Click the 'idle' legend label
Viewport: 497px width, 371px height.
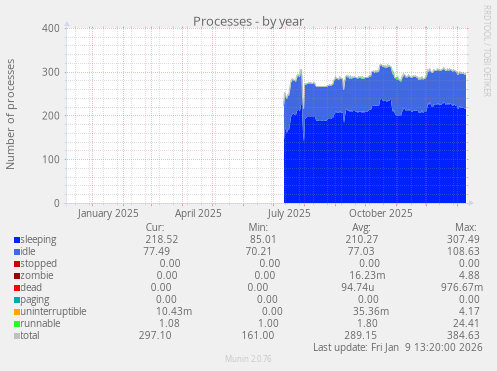coord(28,251)
